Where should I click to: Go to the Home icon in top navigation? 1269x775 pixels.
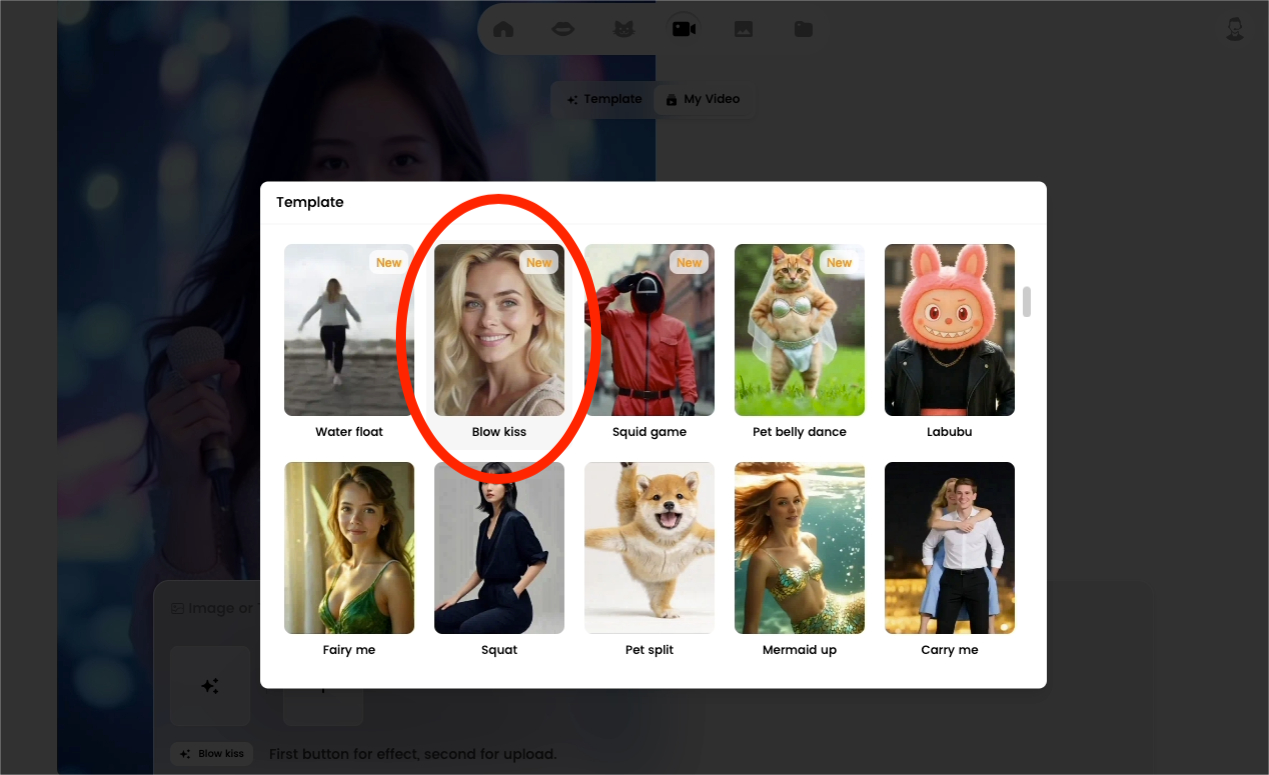[x=504, y=29]
